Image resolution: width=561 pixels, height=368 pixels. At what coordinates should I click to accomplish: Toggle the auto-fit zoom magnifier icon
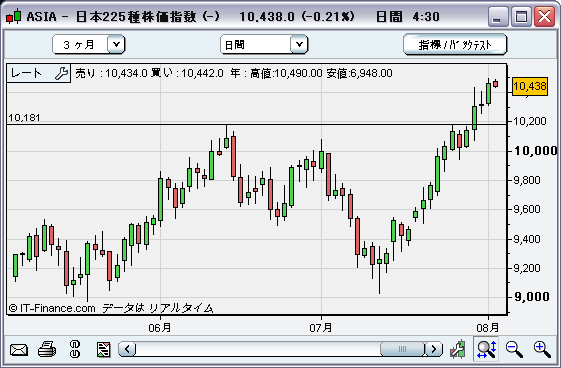point(487,349)
